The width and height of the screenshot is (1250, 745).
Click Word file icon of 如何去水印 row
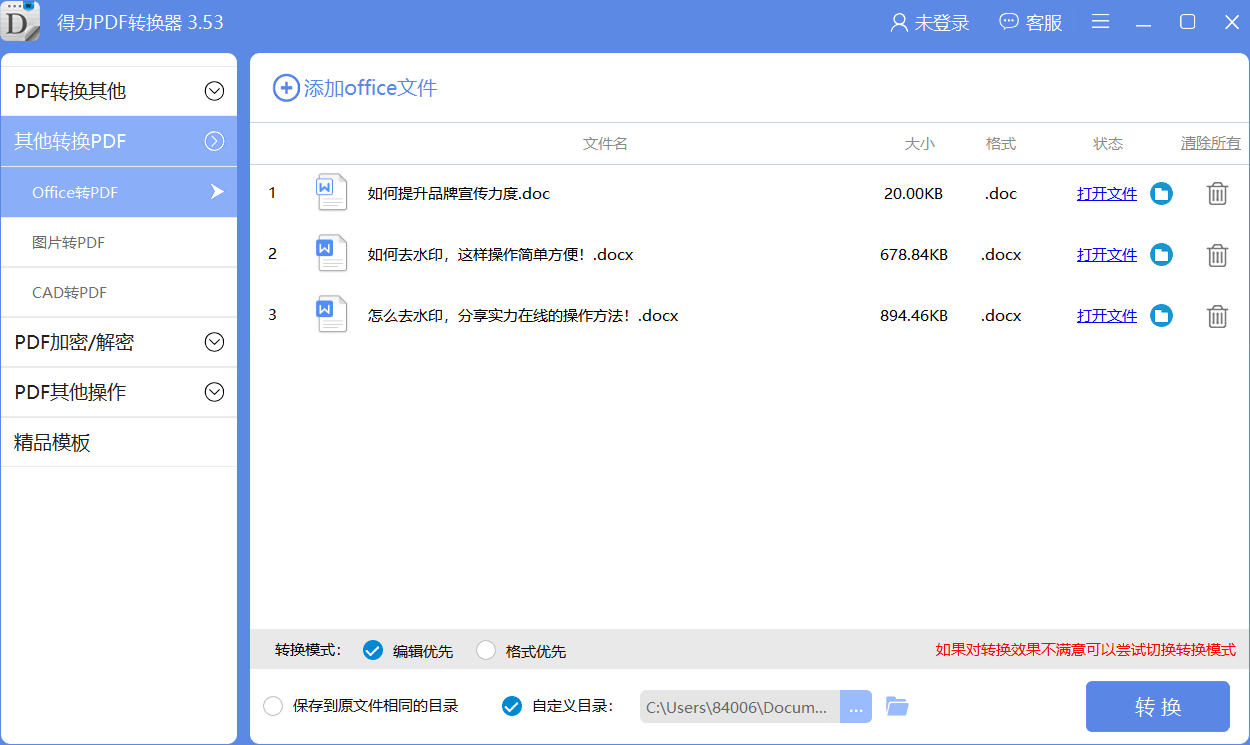(x=332, y=253)
